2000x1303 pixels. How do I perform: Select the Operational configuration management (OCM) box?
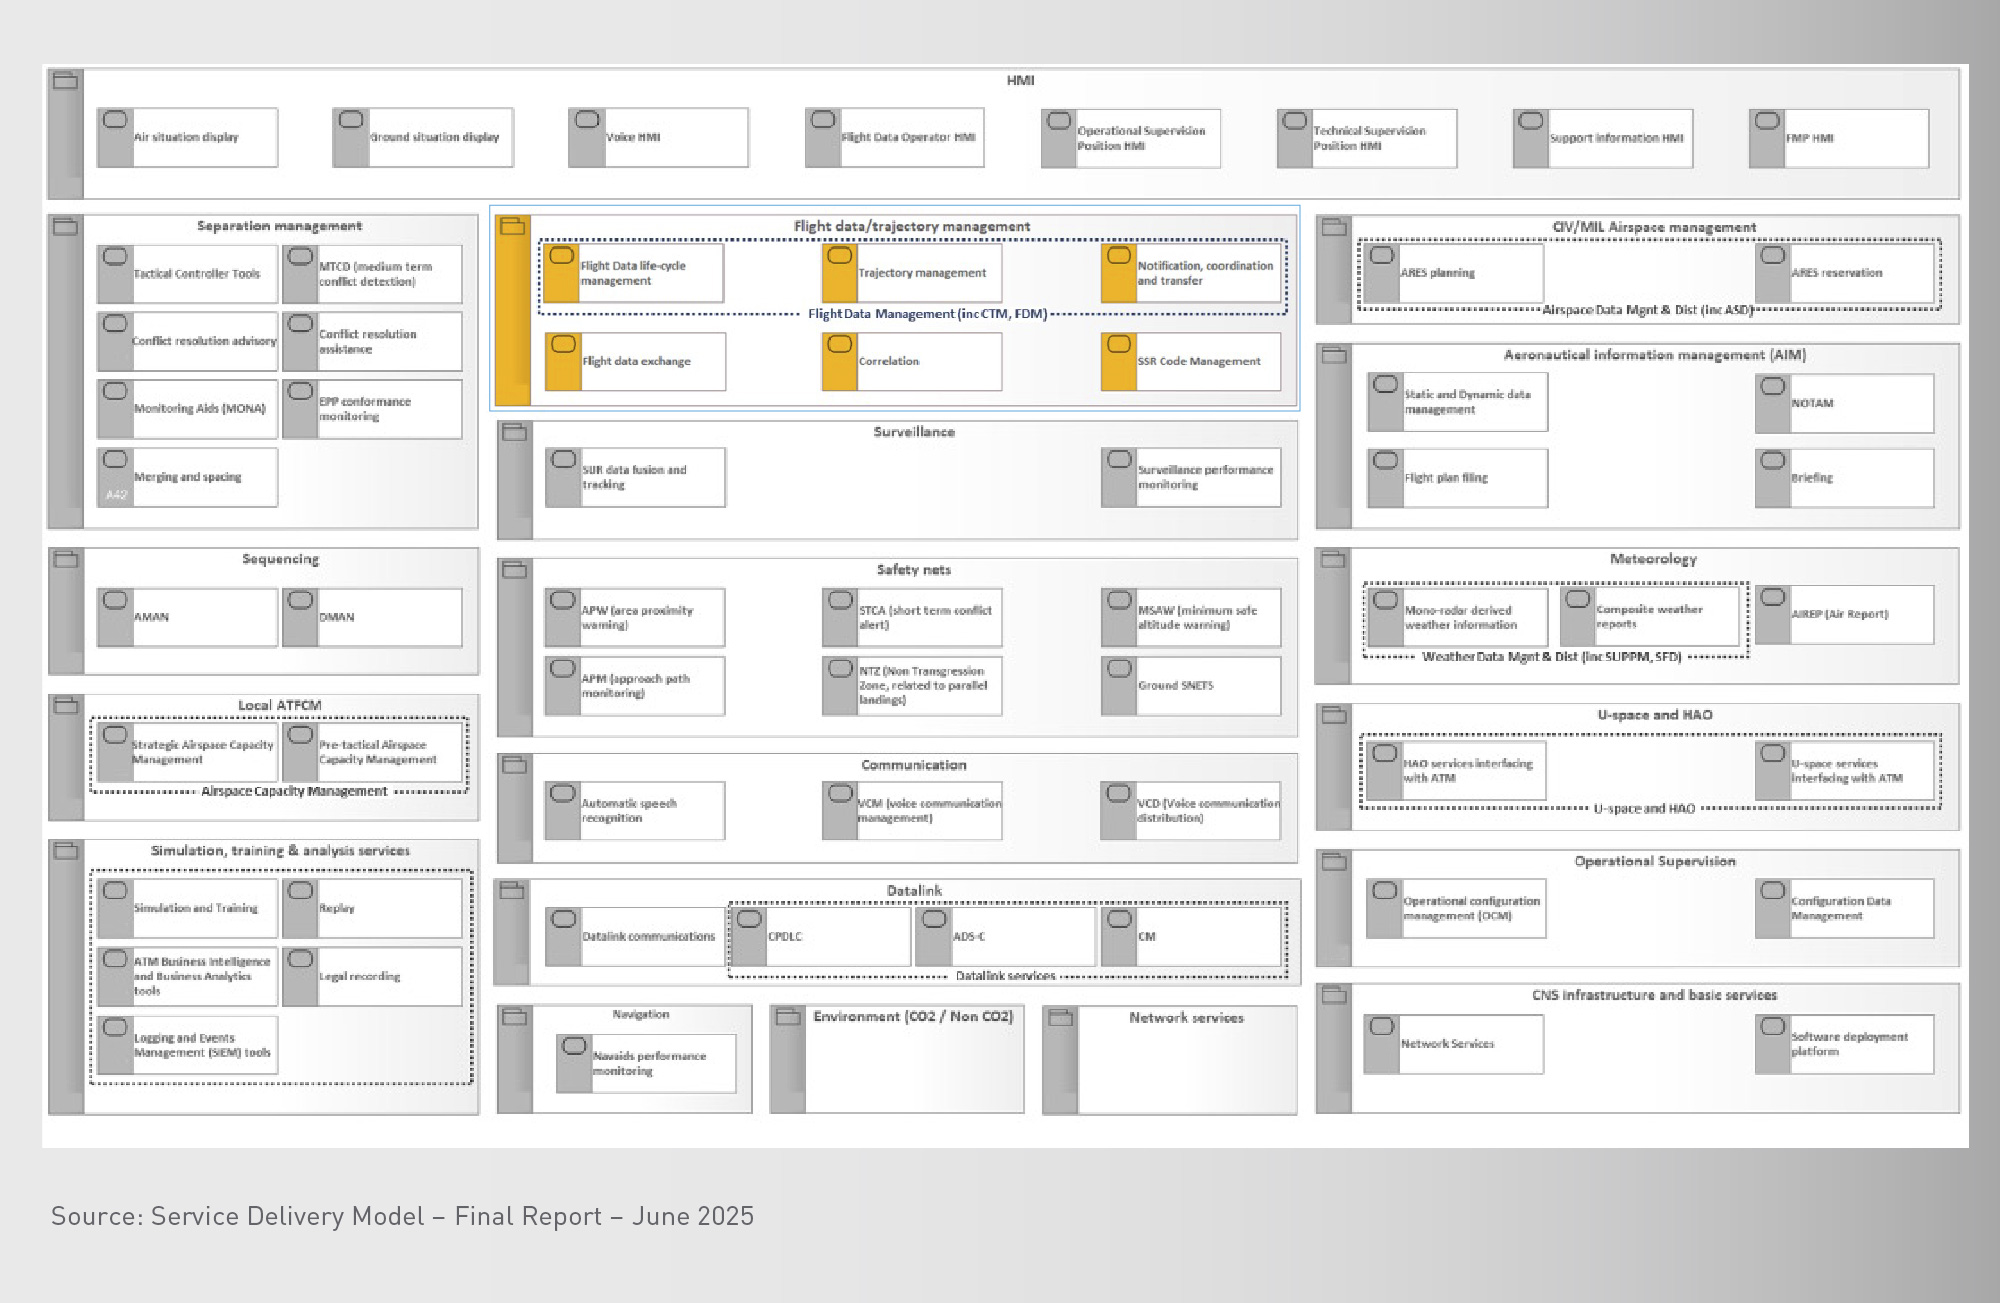(x=1456, y=908)
